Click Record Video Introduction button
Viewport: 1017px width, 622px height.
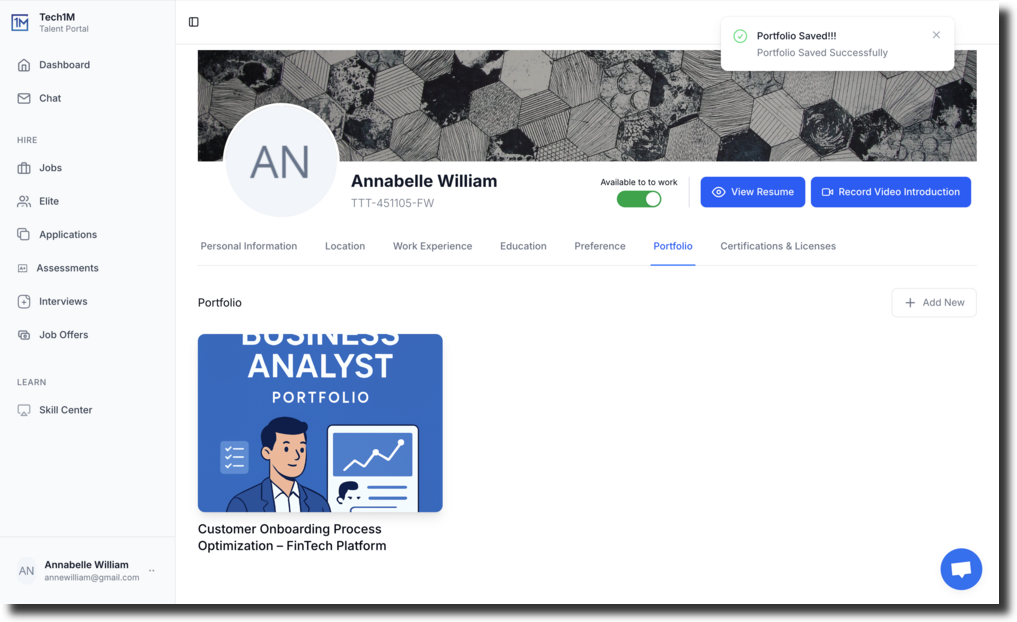(891, 192)
